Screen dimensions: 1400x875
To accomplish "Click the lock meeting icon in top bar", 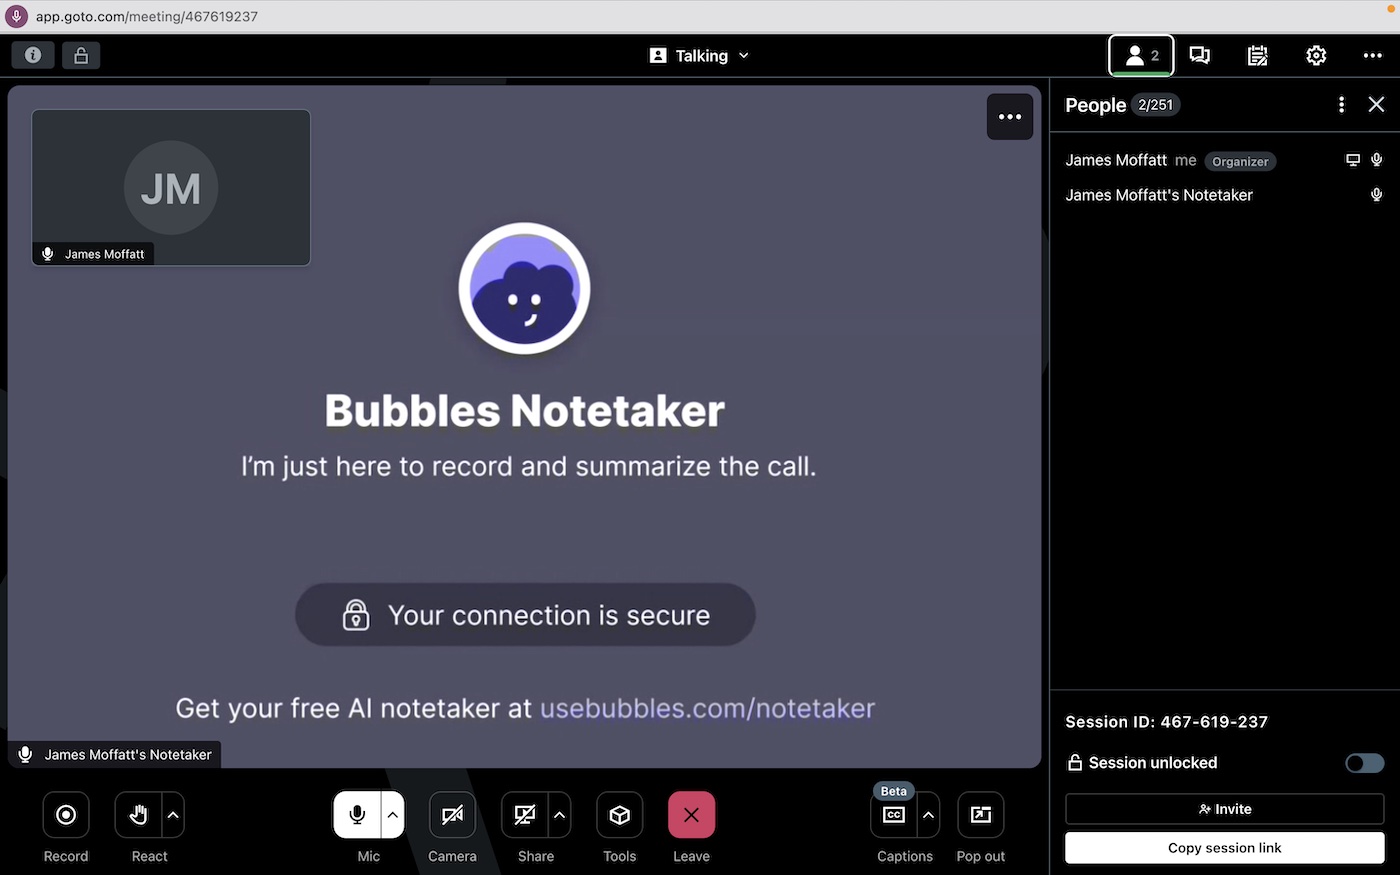I will (x=81, y=55).
